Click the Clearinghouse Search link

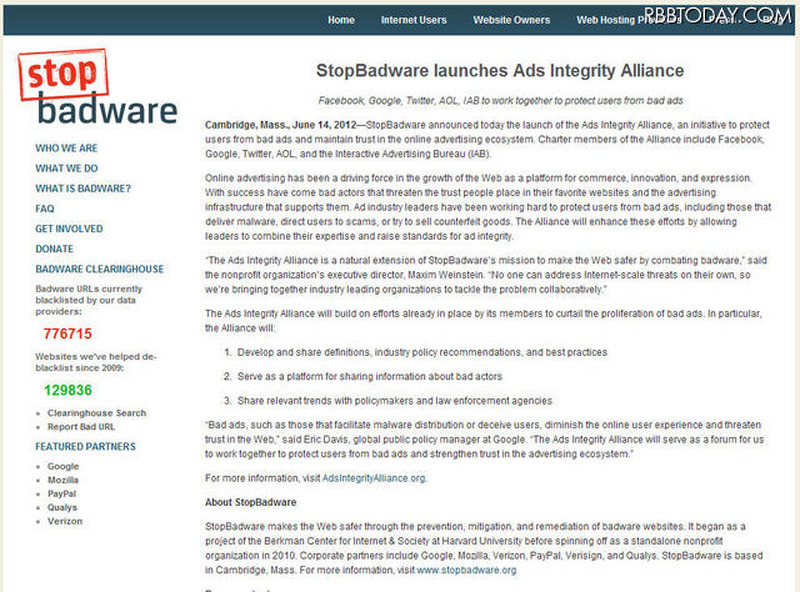tap(96, 413)
